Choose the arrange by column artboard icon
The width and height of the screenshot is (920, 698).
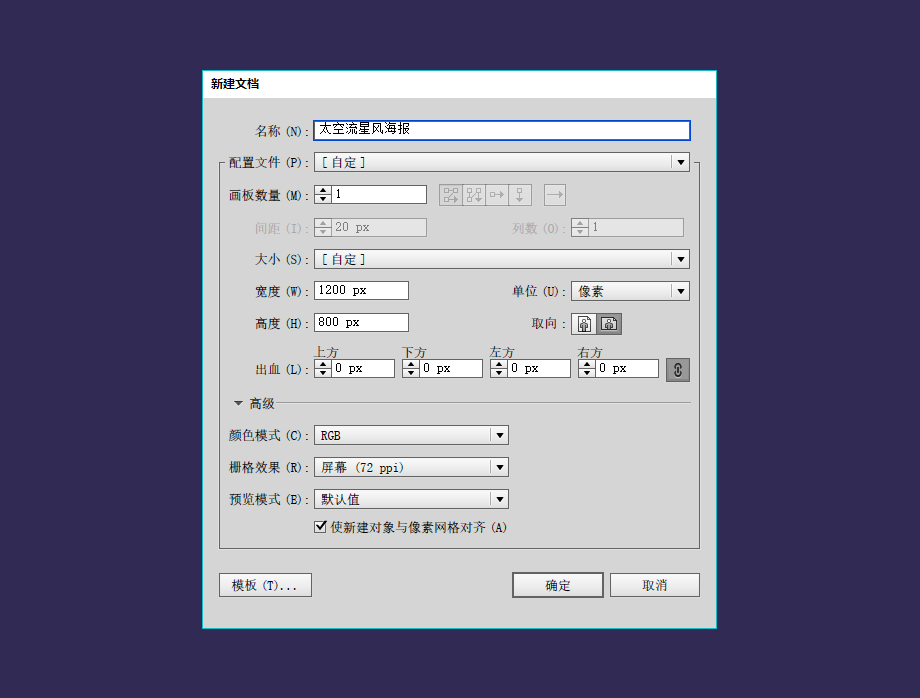[x=520, y=195]
